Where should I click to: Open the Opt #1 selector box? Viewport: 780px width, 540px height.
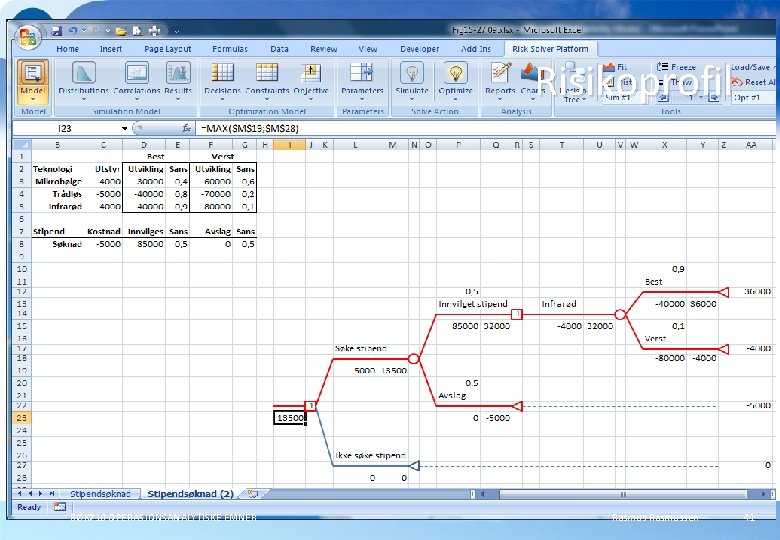pyautogui.click(x=754, y=97)
